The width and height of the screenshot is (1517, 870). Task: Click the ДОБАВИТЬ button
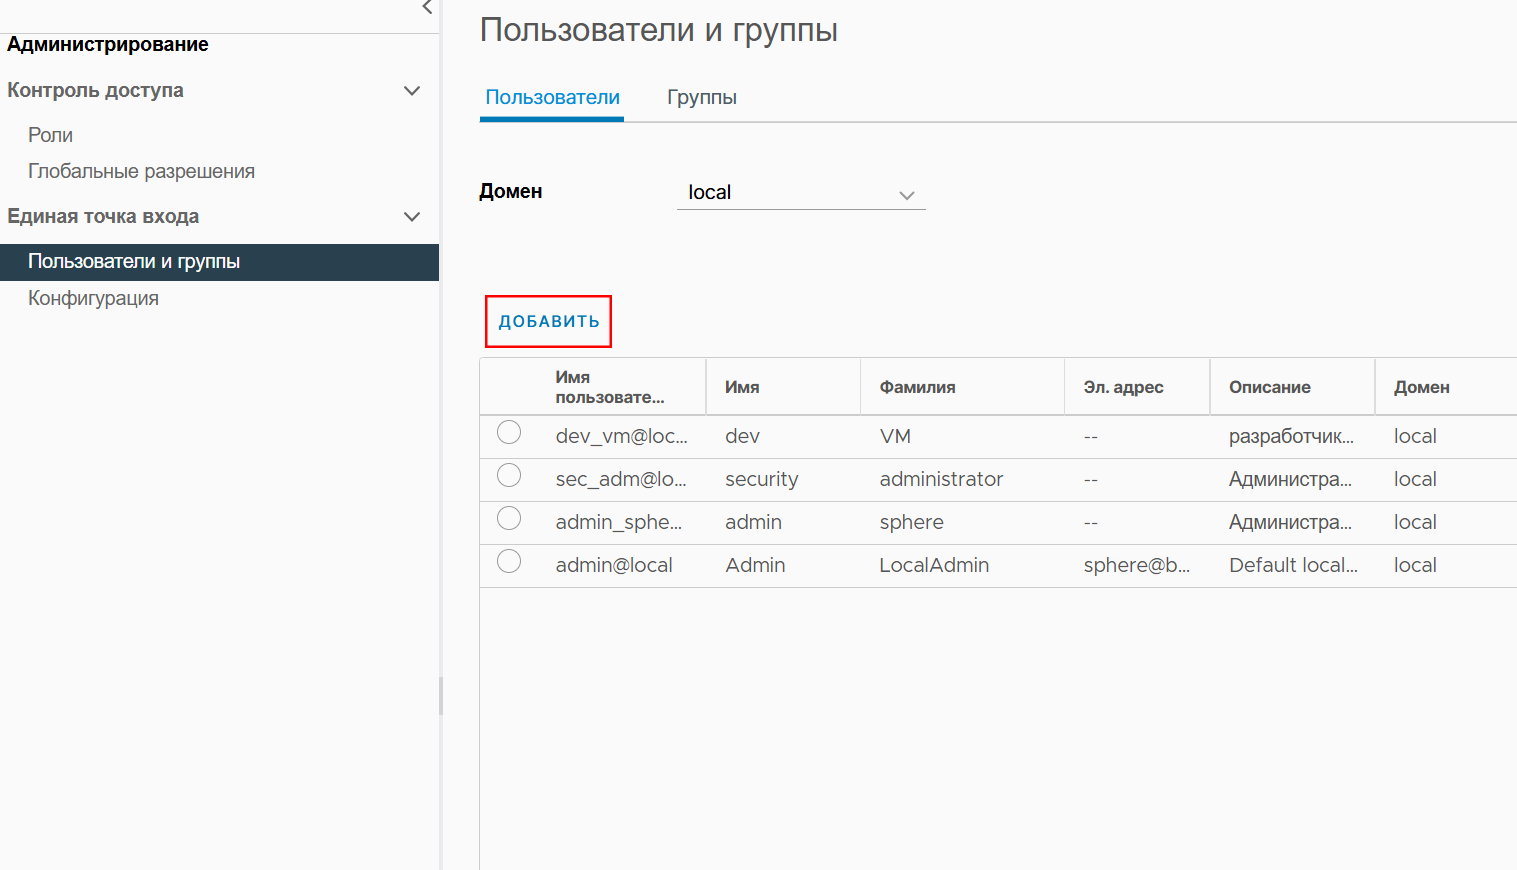pyautogui.click(x=549, y=322)
